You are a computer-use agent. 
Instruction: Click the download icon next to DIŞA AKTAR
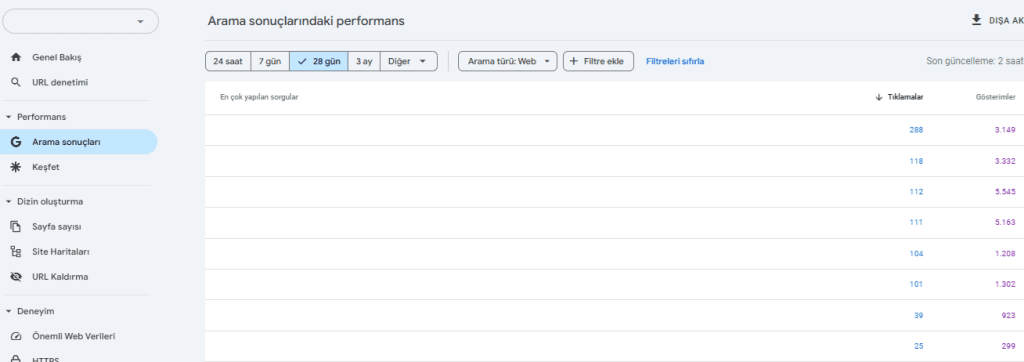(976, 20)
